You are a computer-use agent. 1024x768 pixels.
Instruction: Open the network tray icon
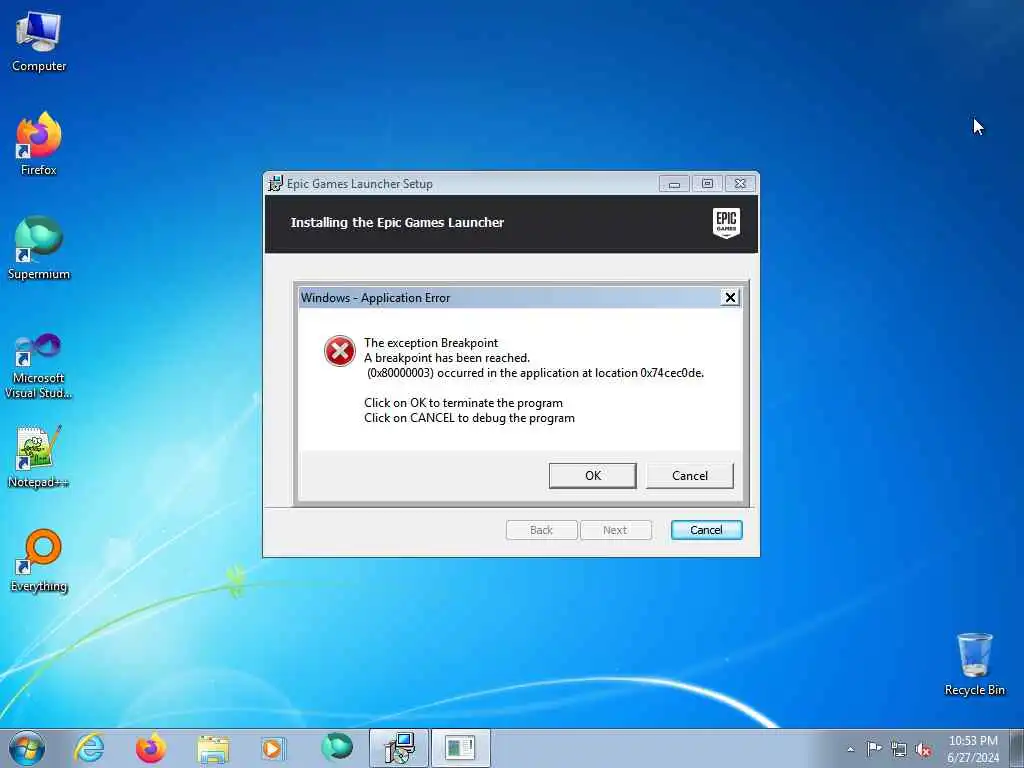[x=899, y=749]
